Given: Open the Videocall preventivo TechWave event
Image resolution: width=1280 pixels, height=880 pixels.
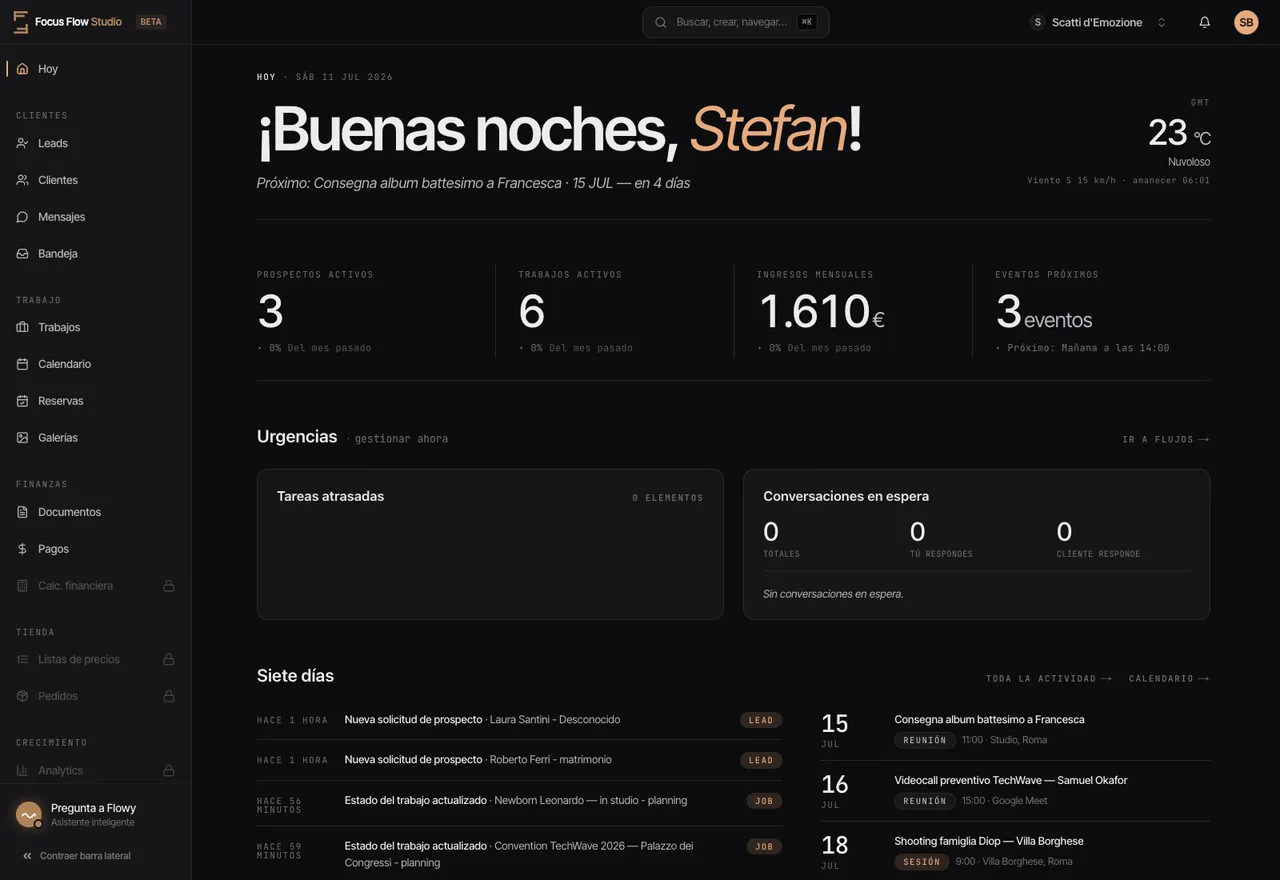Looking at the screenshot, I should tap(1015, 791).
